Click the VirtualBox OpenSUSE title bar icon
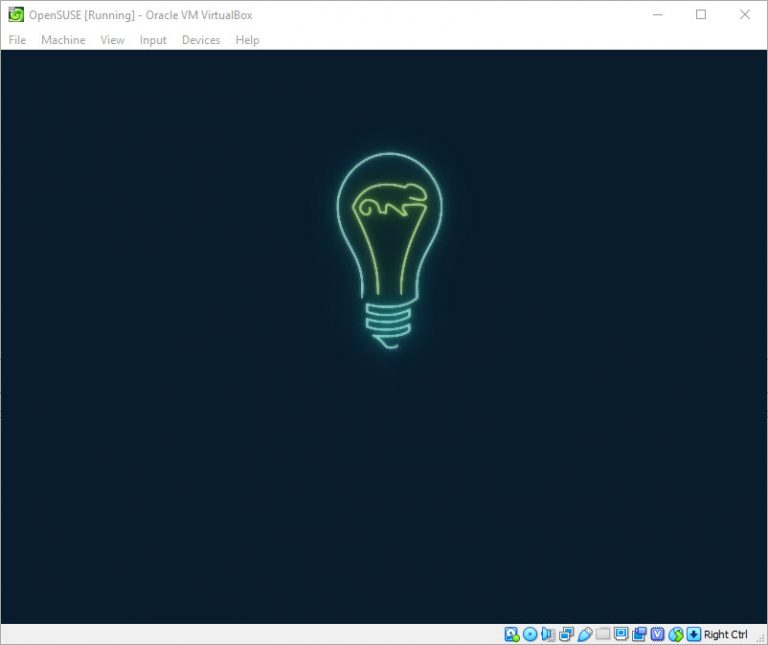768x645 pixels. coord(16,15)
